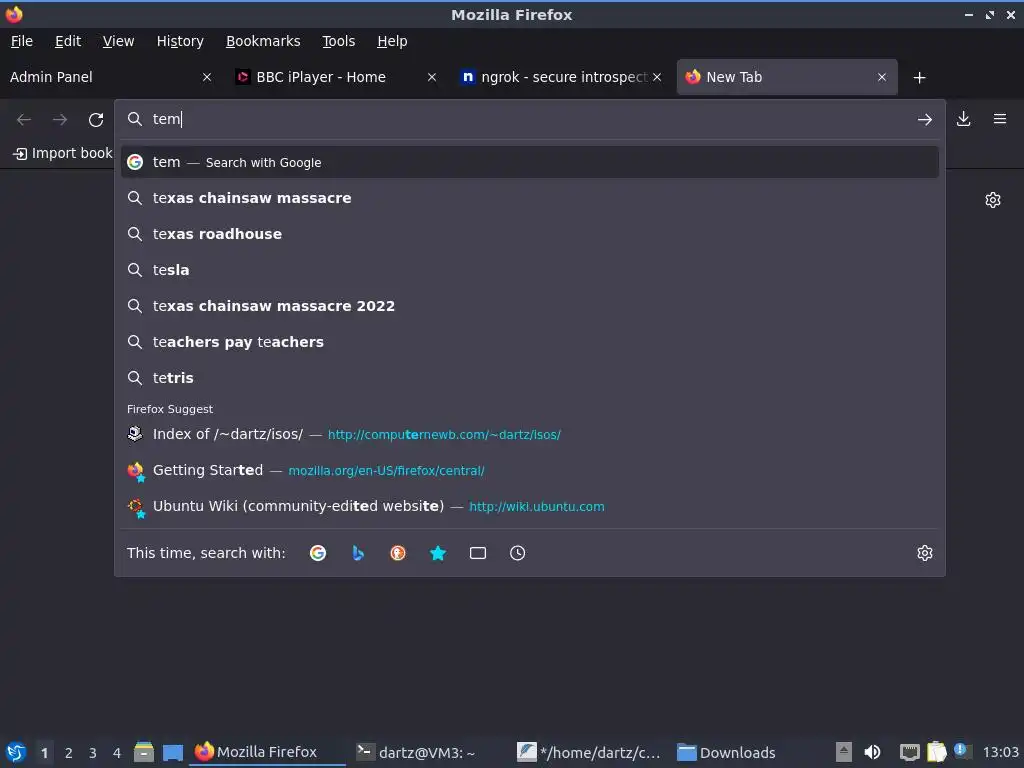
Task: Open the clipboard tray icon
Action: 936,752
